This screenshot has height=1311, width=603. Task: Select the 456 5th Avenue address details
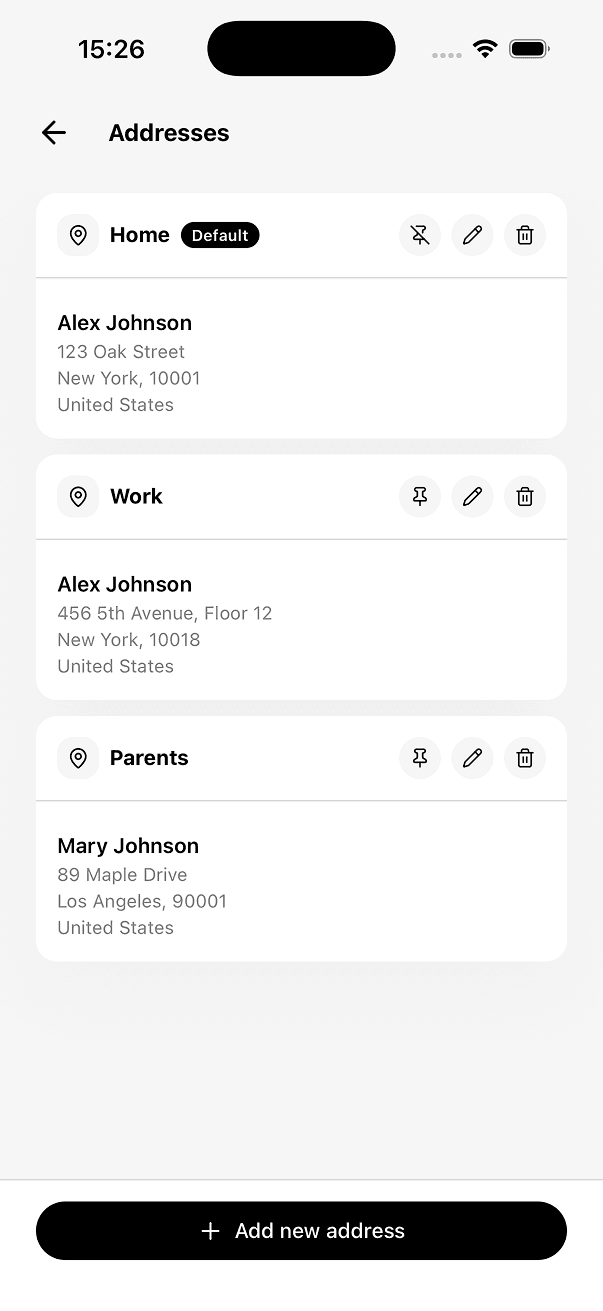(164, 613)
